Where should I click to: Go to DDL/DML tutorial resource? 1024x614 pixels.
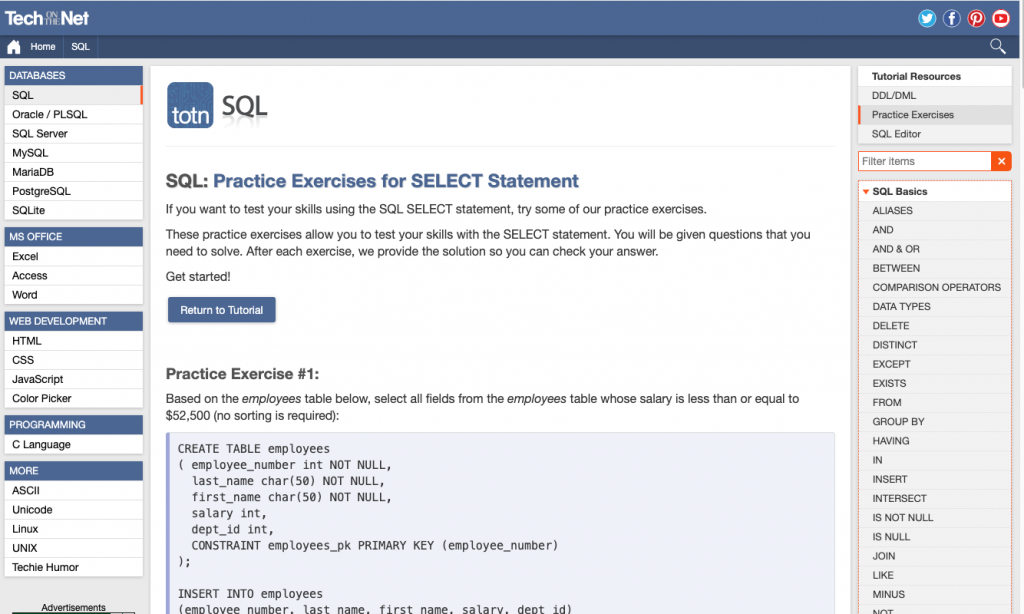pyautogui.click(x=893, y=96)
